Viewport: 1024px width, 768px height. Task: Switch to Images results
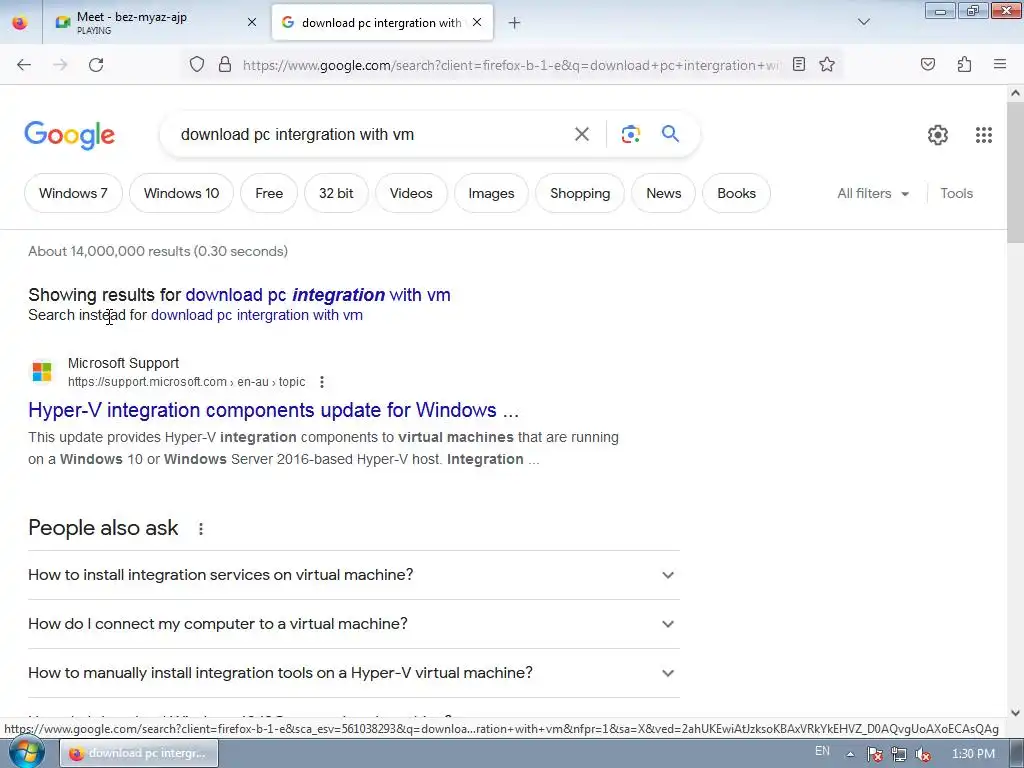tap(491, 193)
